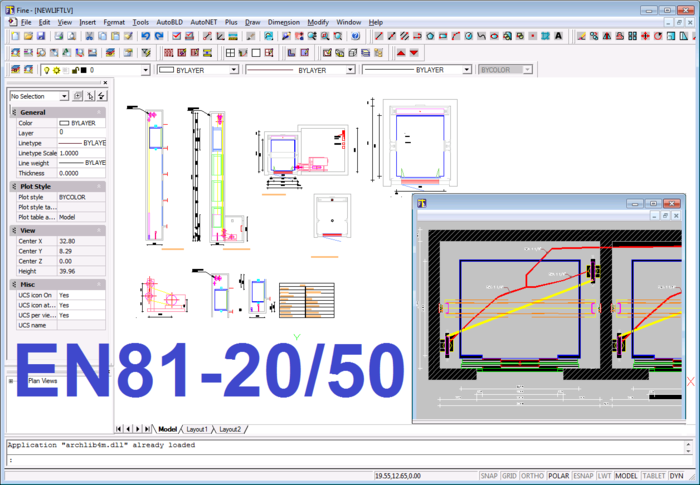Click the Undo arrow icon
The image size is (700, 485).
(146, 36)
